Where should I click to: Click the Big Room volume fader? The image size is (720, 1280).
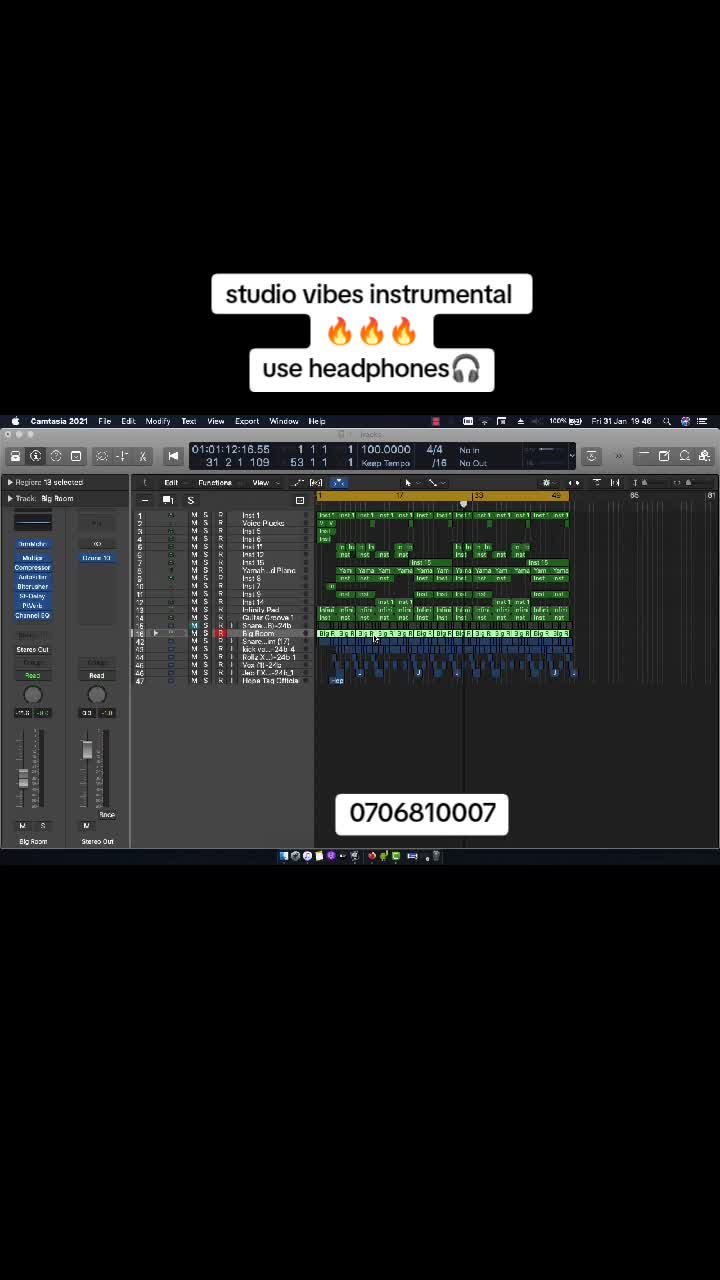tap(24, 778)
